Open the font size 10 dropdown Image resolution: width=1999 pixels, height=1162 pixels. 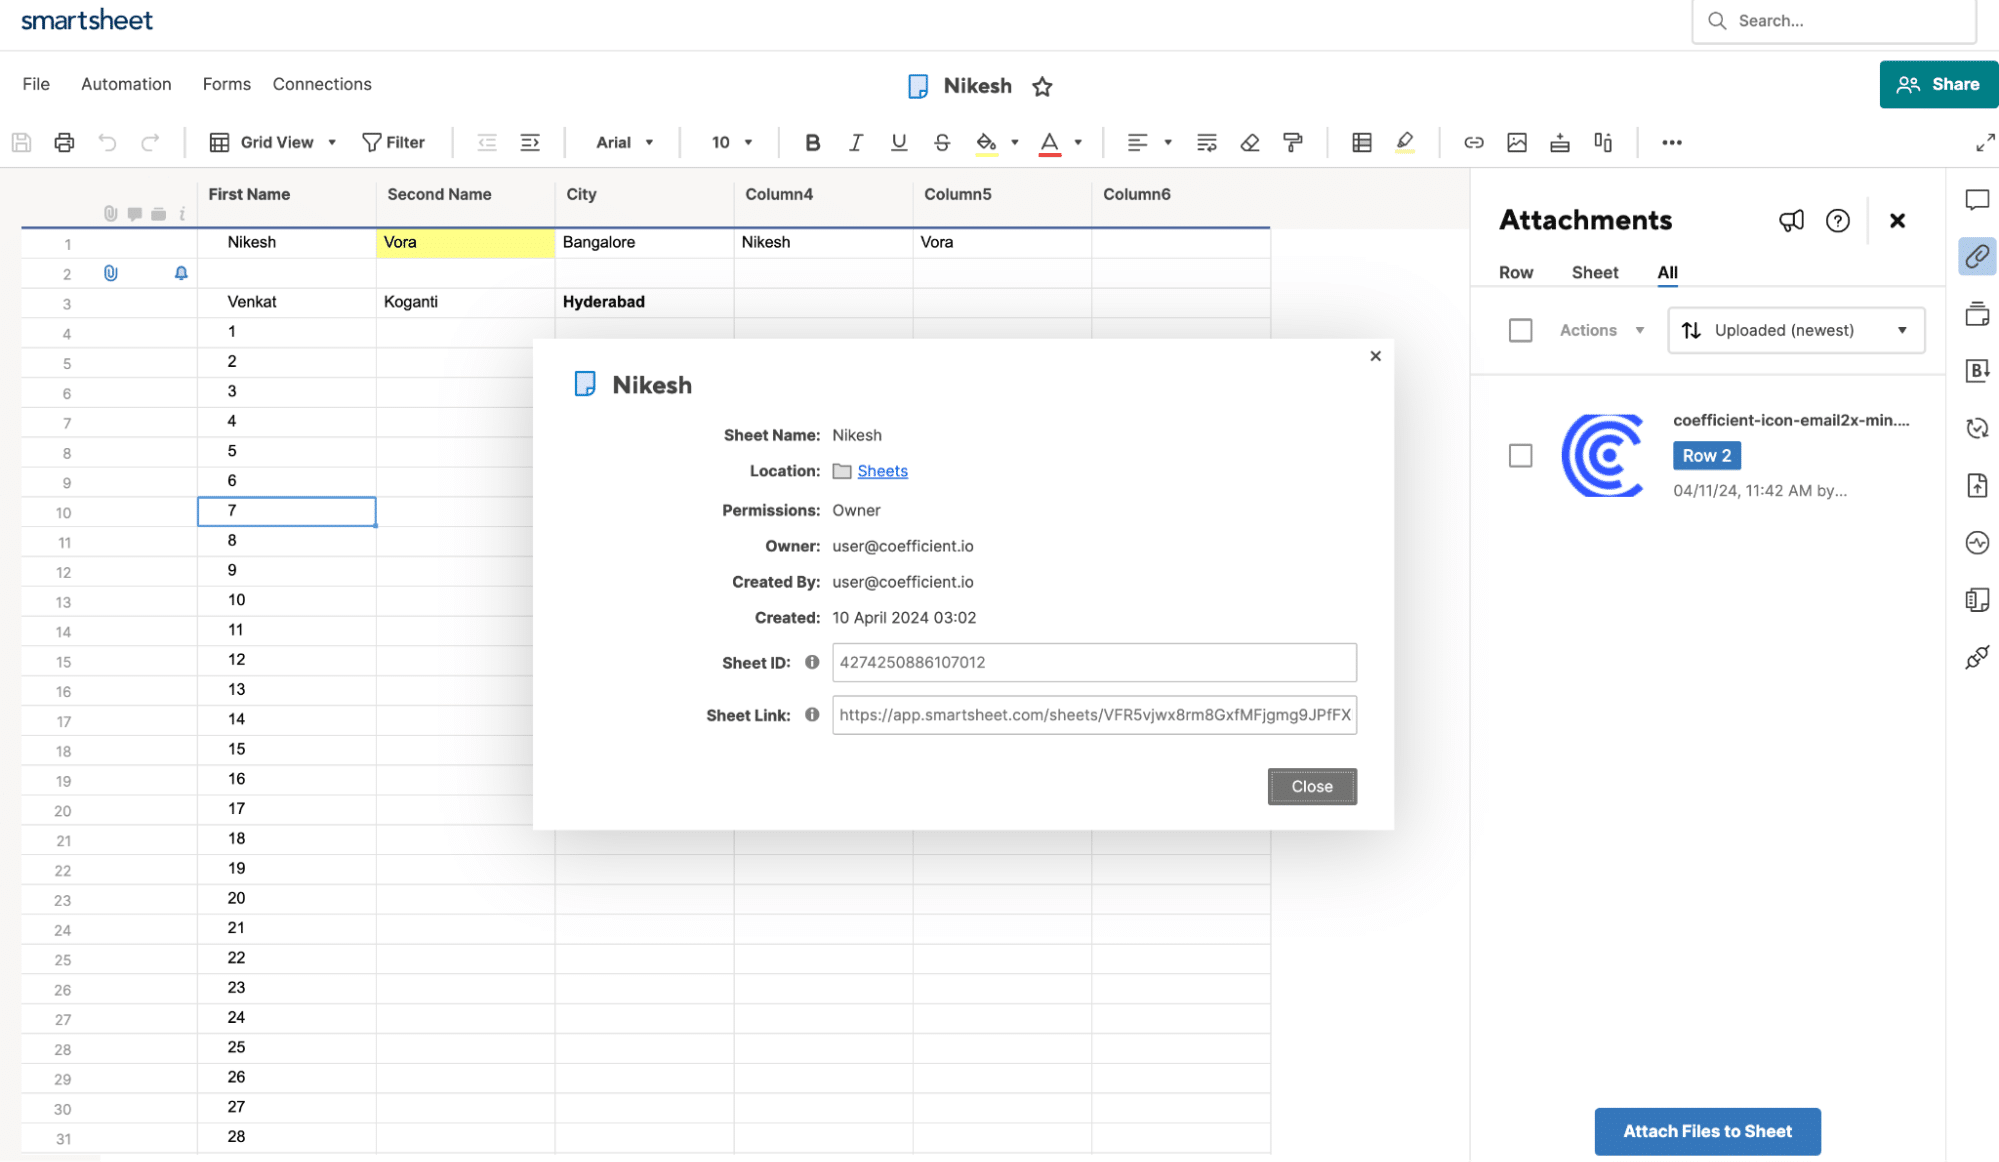click(x=732, y=142)
